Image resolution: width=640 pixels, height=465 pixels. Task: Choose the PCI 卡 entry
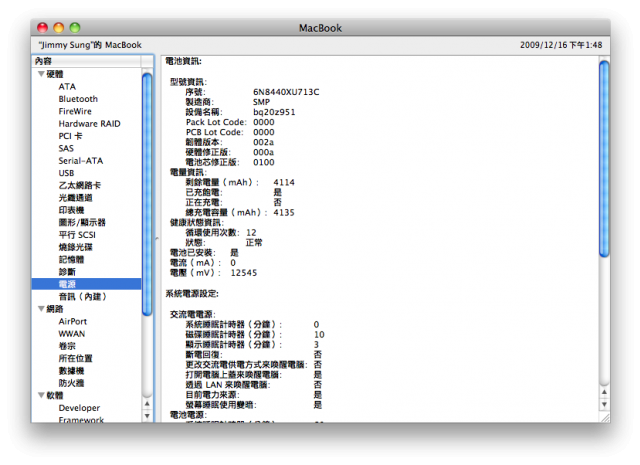click(x=70, y=136)
